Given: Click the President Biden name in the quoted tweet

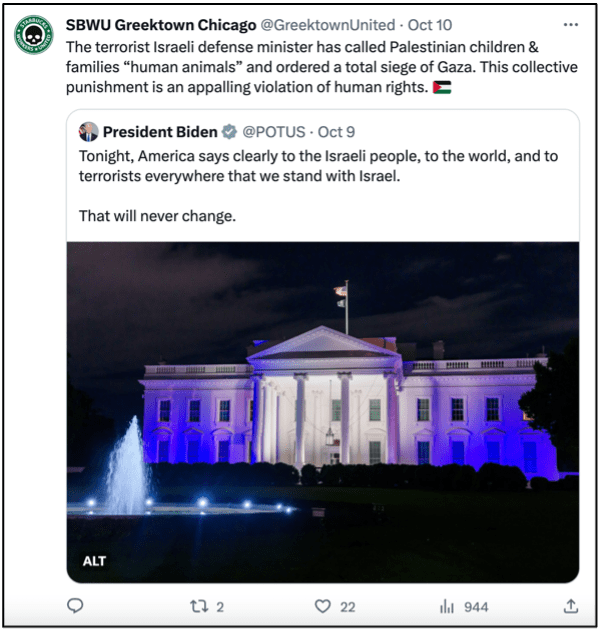Looking at the screenshot, I should click(160, 131).
